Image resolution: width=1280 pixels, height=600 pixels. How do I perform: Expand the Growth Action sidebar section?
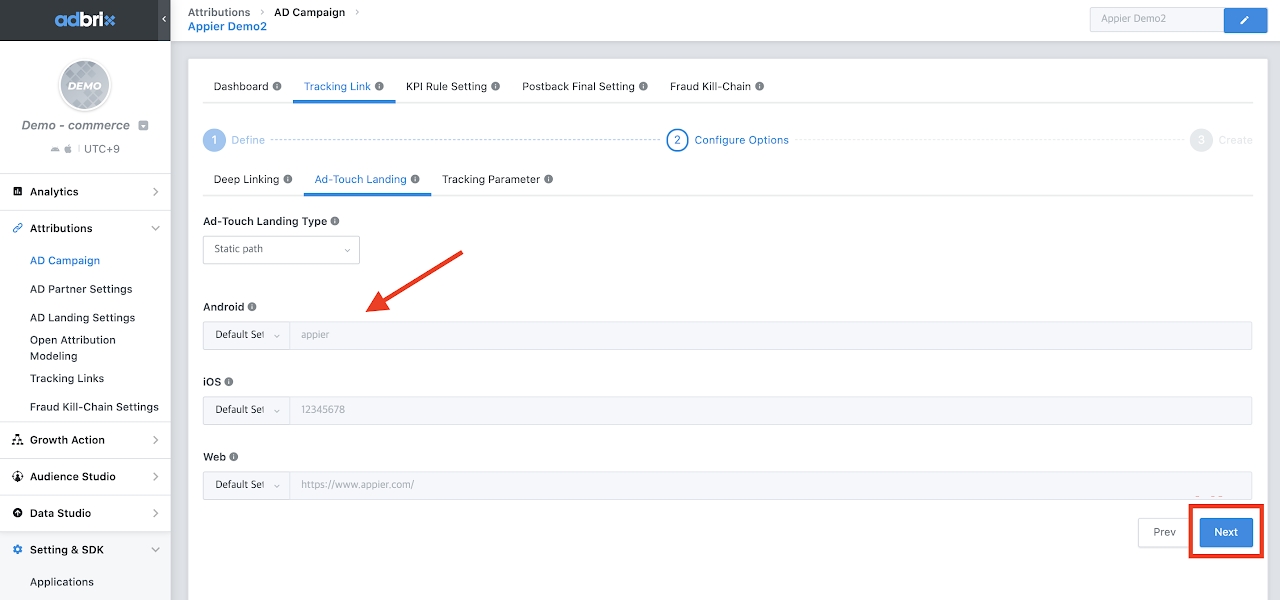pyautogui.click(x=85, y=440)
